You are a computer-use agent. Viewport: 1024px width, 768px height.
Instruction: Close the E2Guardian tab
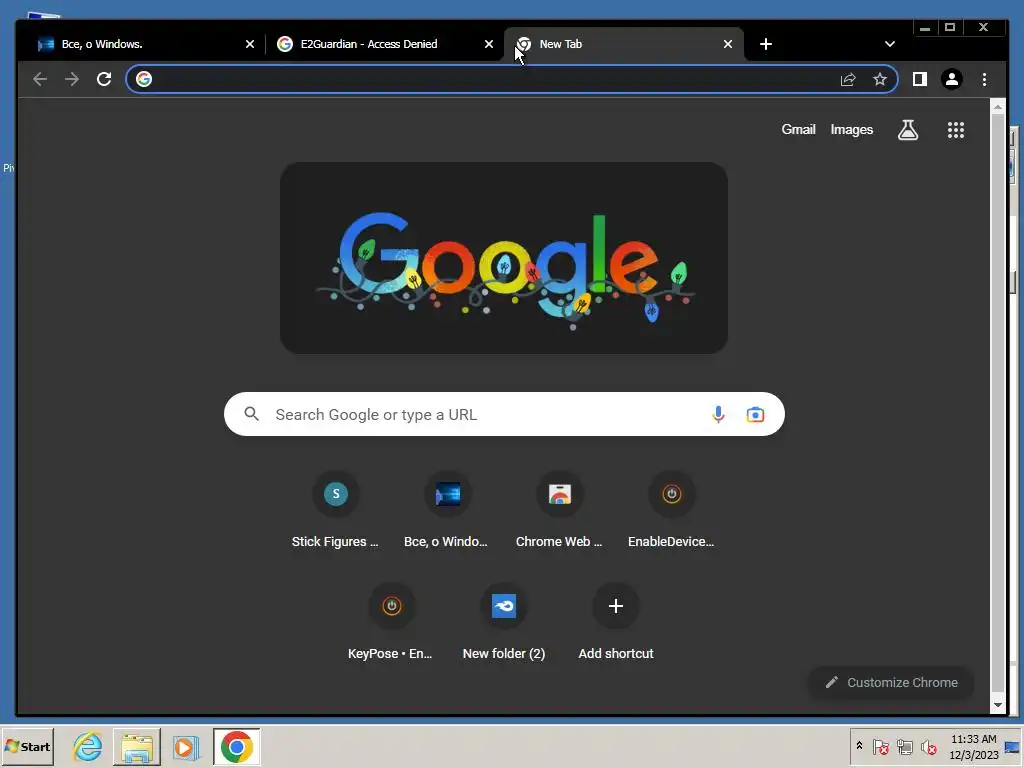coord(488,44)
